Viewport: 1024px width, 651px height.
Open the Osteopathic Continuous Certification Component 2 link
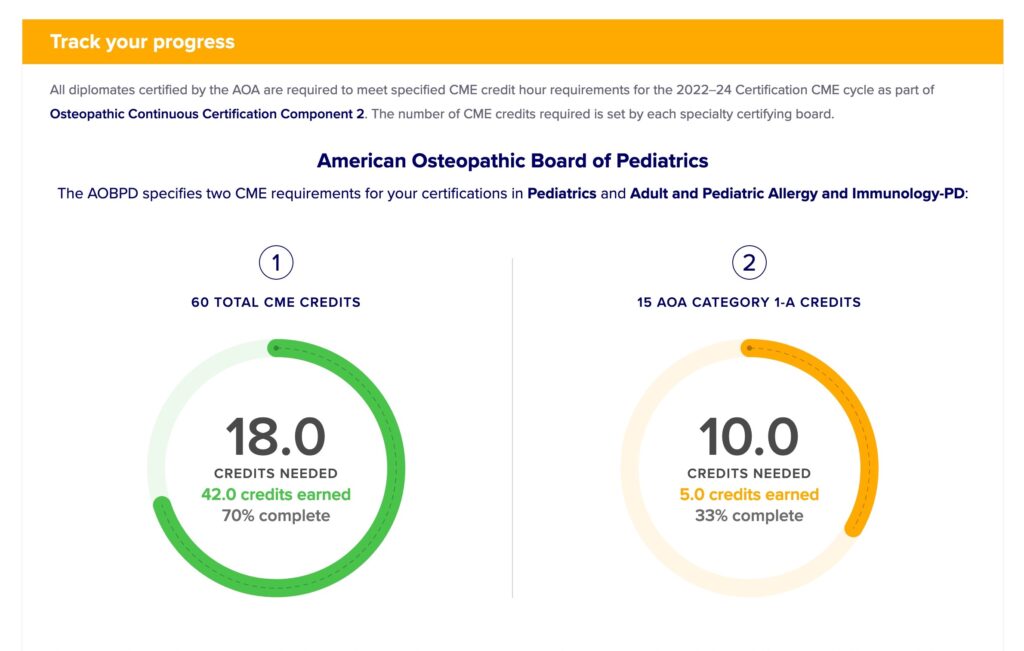coord(207,114)
